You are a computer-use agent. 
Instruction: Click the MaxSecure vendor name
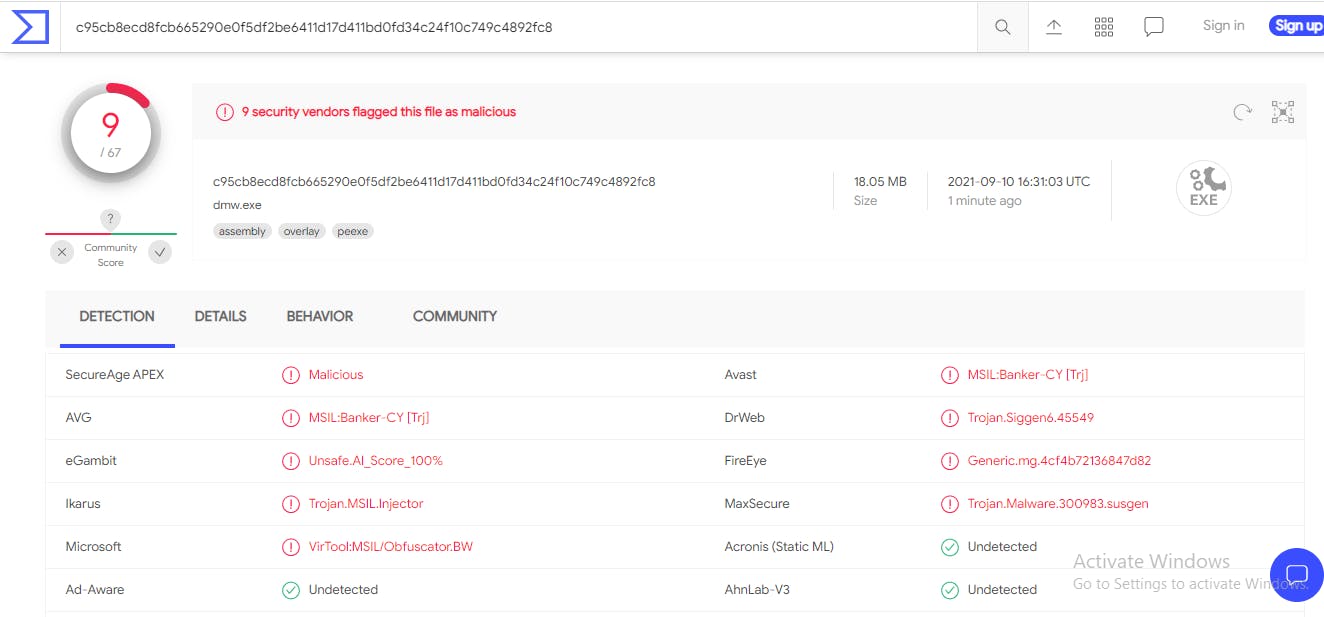point(757,504)
